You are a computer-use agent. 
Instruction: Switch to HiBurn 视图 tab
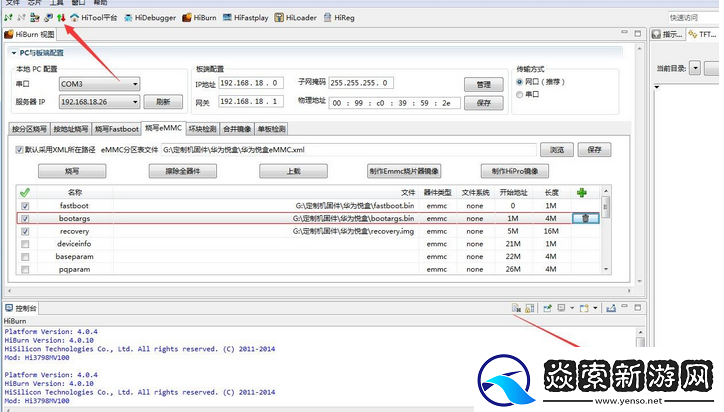pyautogui.click(x=30, y=34)
